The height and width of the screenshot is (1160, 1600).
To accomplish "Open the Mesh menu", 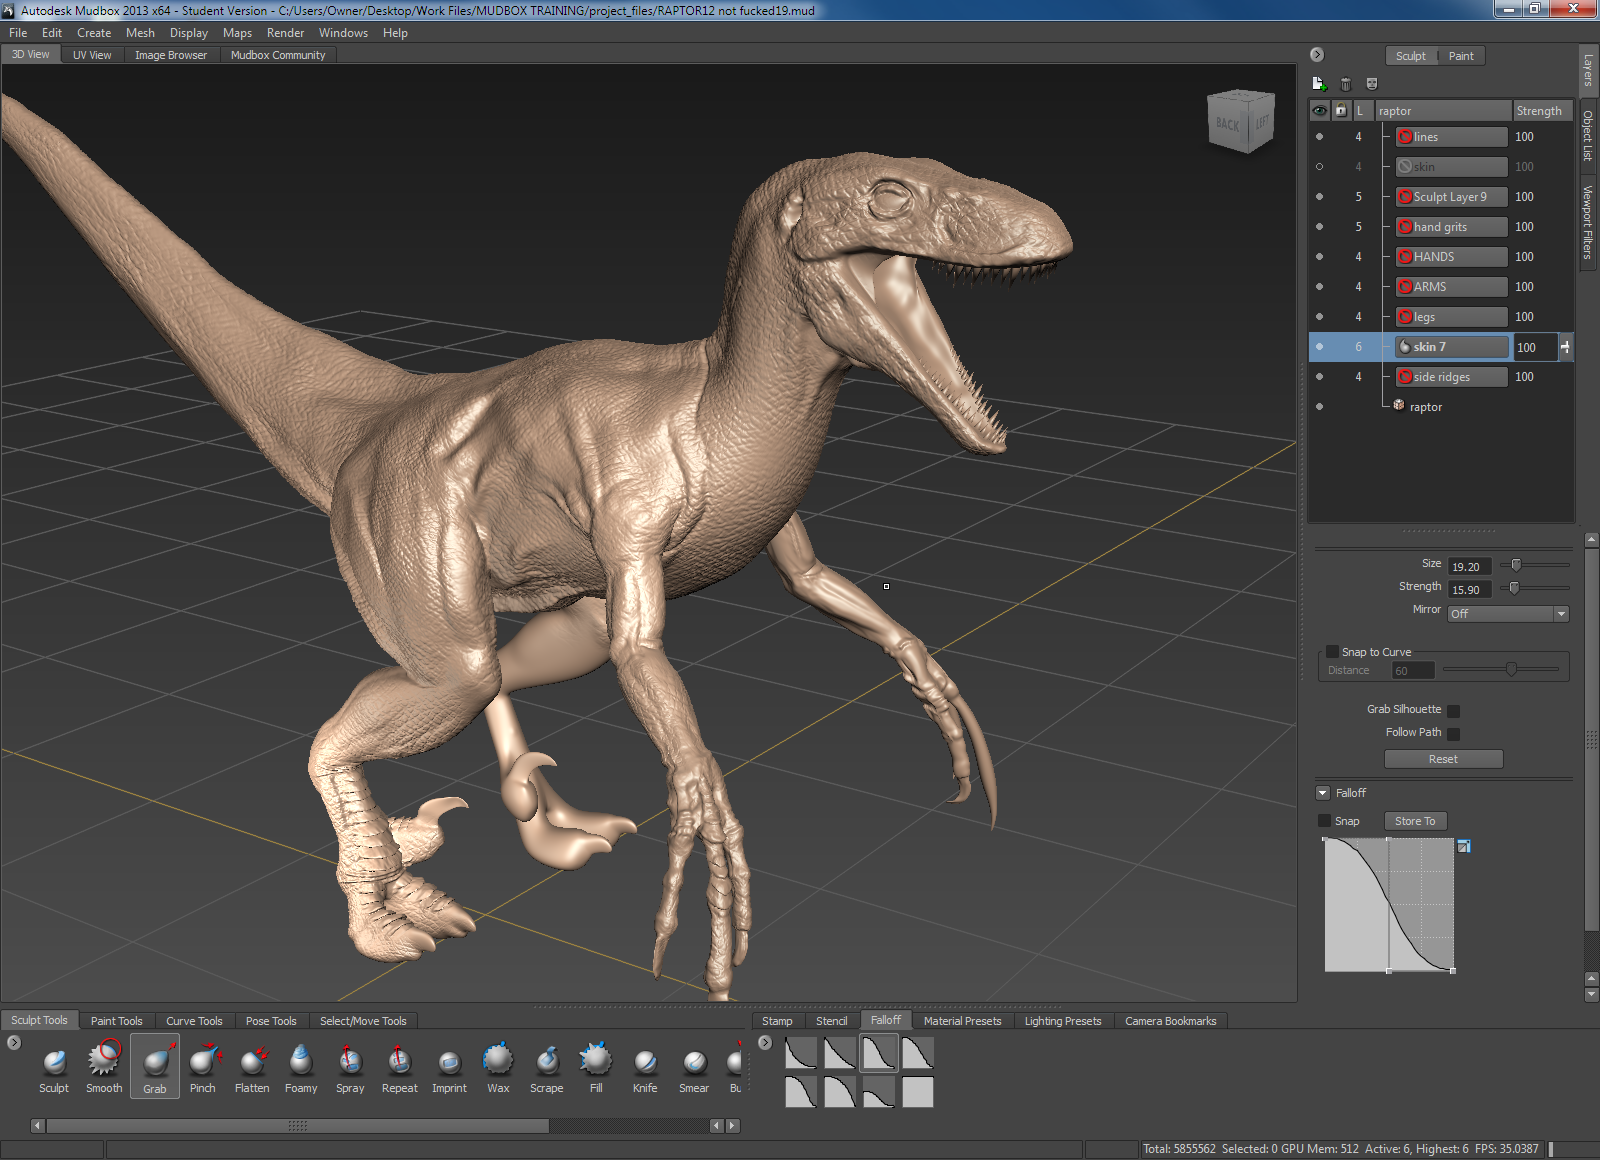I will (x=140, y=33).
